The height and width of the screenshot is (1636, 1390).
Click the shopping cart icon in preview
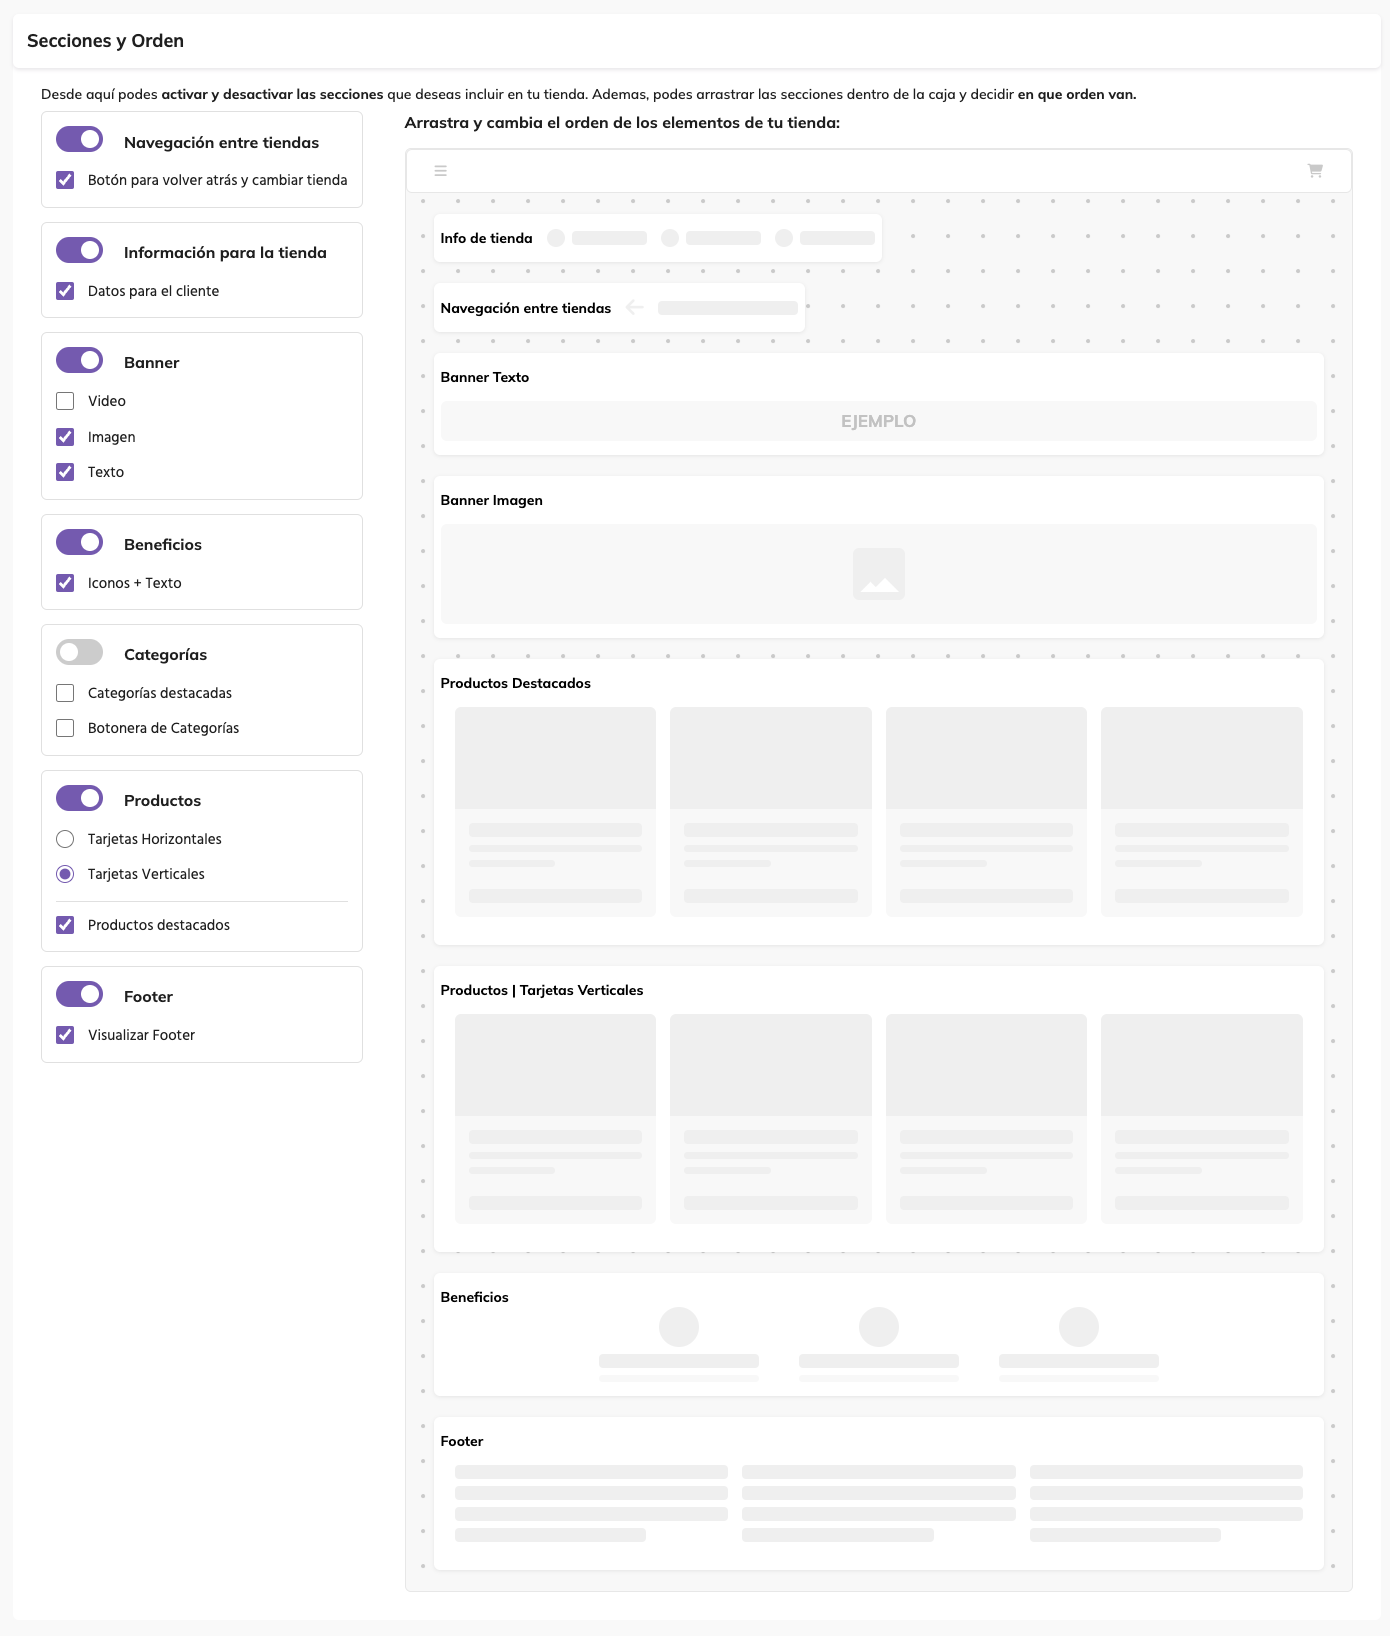click(x=1315, y=171)
